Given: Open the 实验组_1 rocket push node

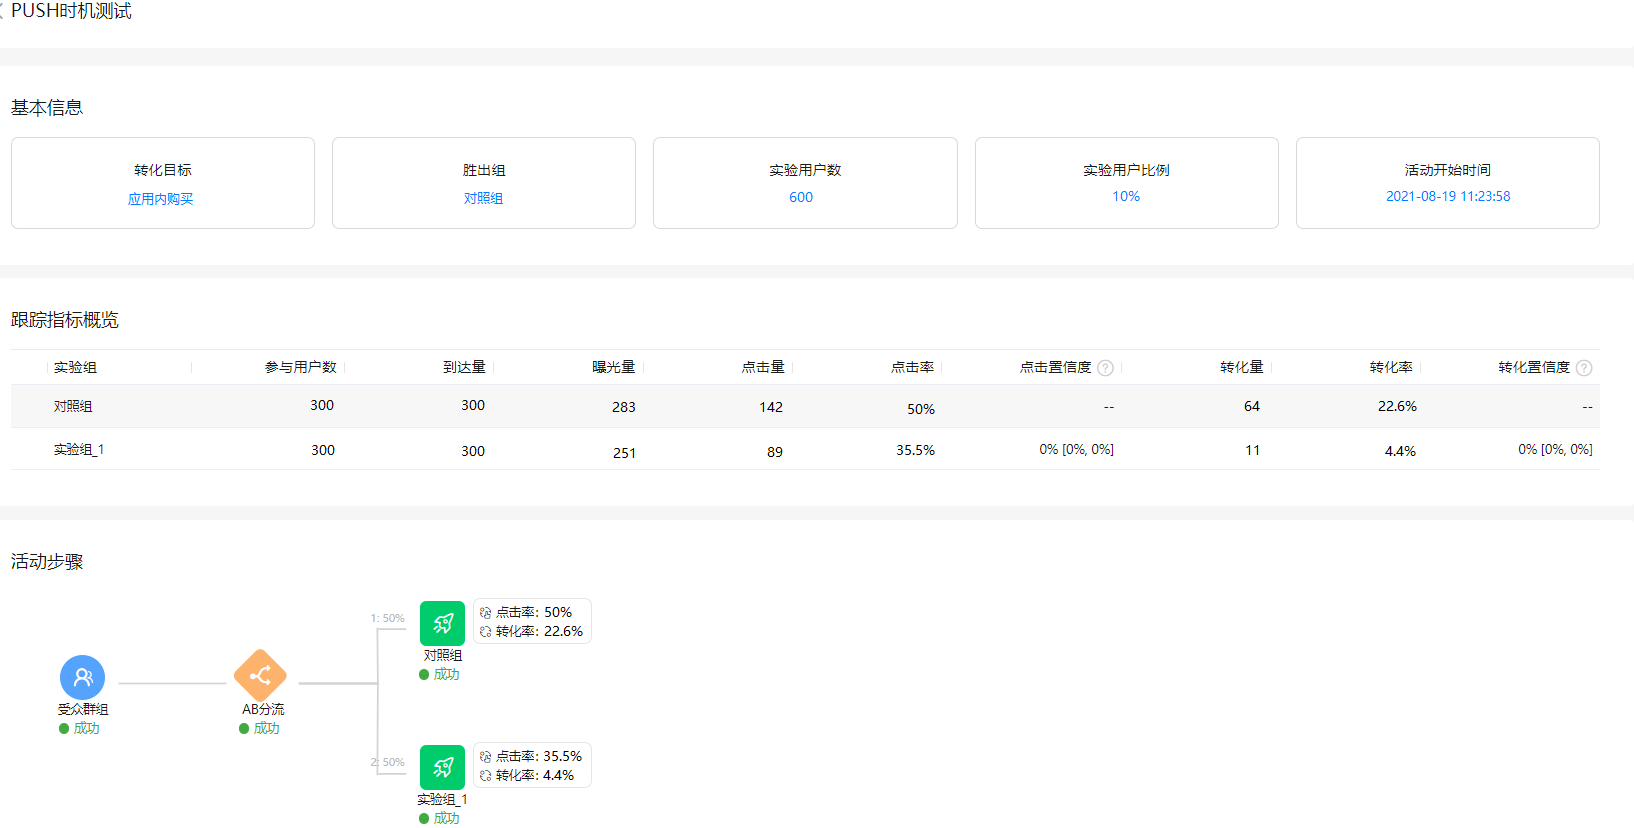Looking at the screenshot, I should tap(442, 767).
